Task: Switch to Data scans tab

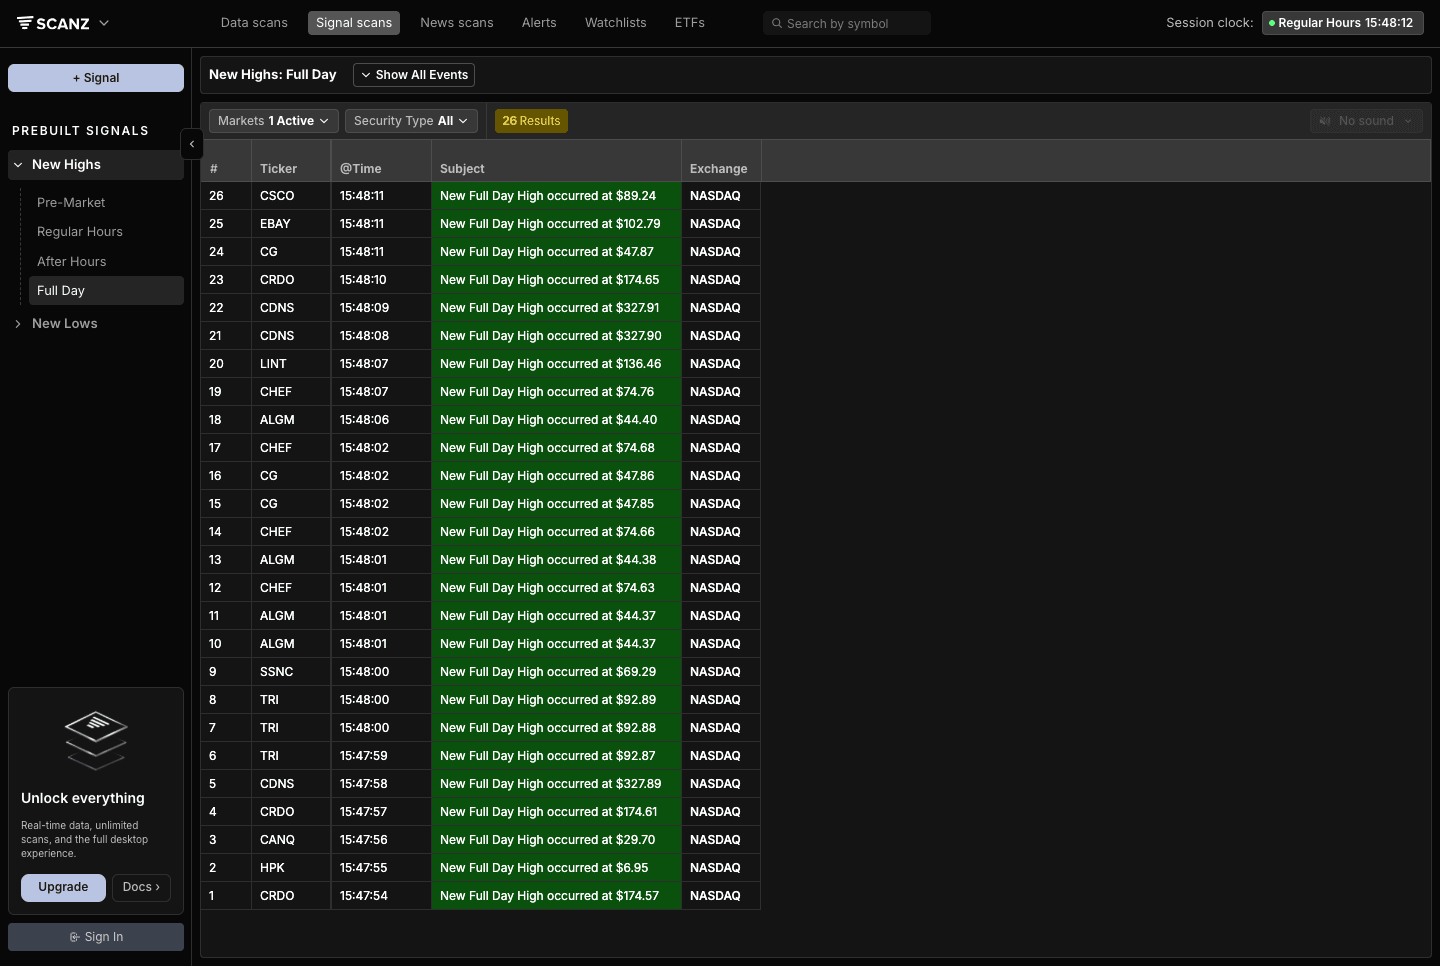Action: tap(254, 23)
